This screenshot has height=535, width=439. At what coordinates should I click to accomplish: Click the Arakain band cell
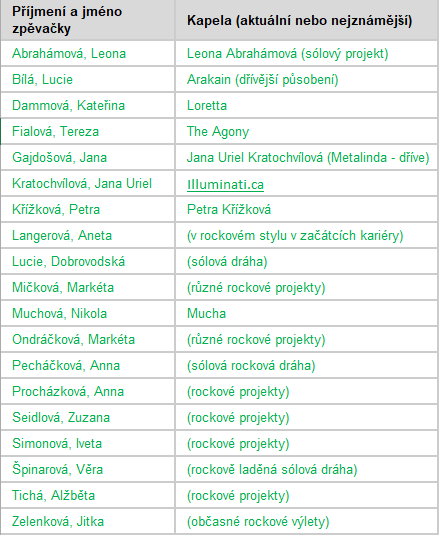(307, 79)
